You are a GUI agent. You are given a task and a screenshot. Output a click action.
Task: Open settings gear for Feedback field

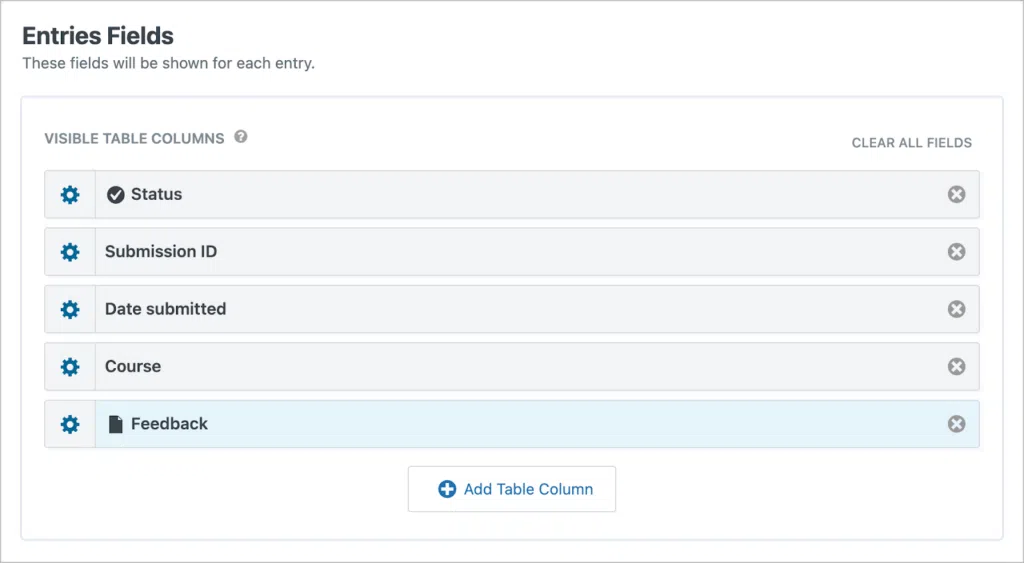pyautogui.click(x=70, y=425)
